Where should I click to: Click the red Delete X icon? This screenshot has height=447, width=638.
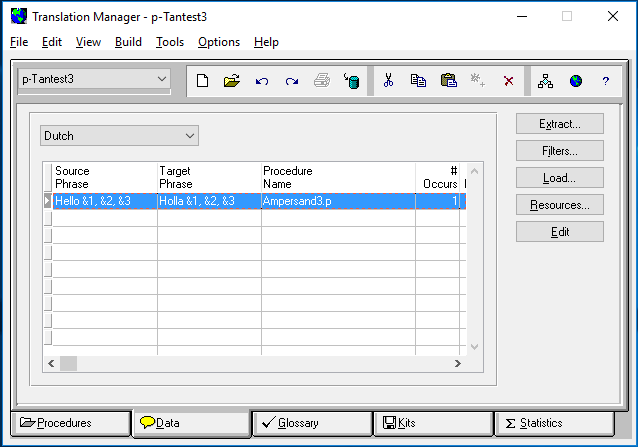click(x=508, y=81)
